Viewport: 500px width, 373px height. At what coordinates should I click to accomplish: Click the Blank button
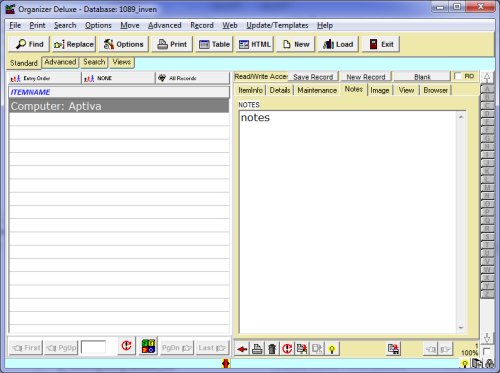422,77
